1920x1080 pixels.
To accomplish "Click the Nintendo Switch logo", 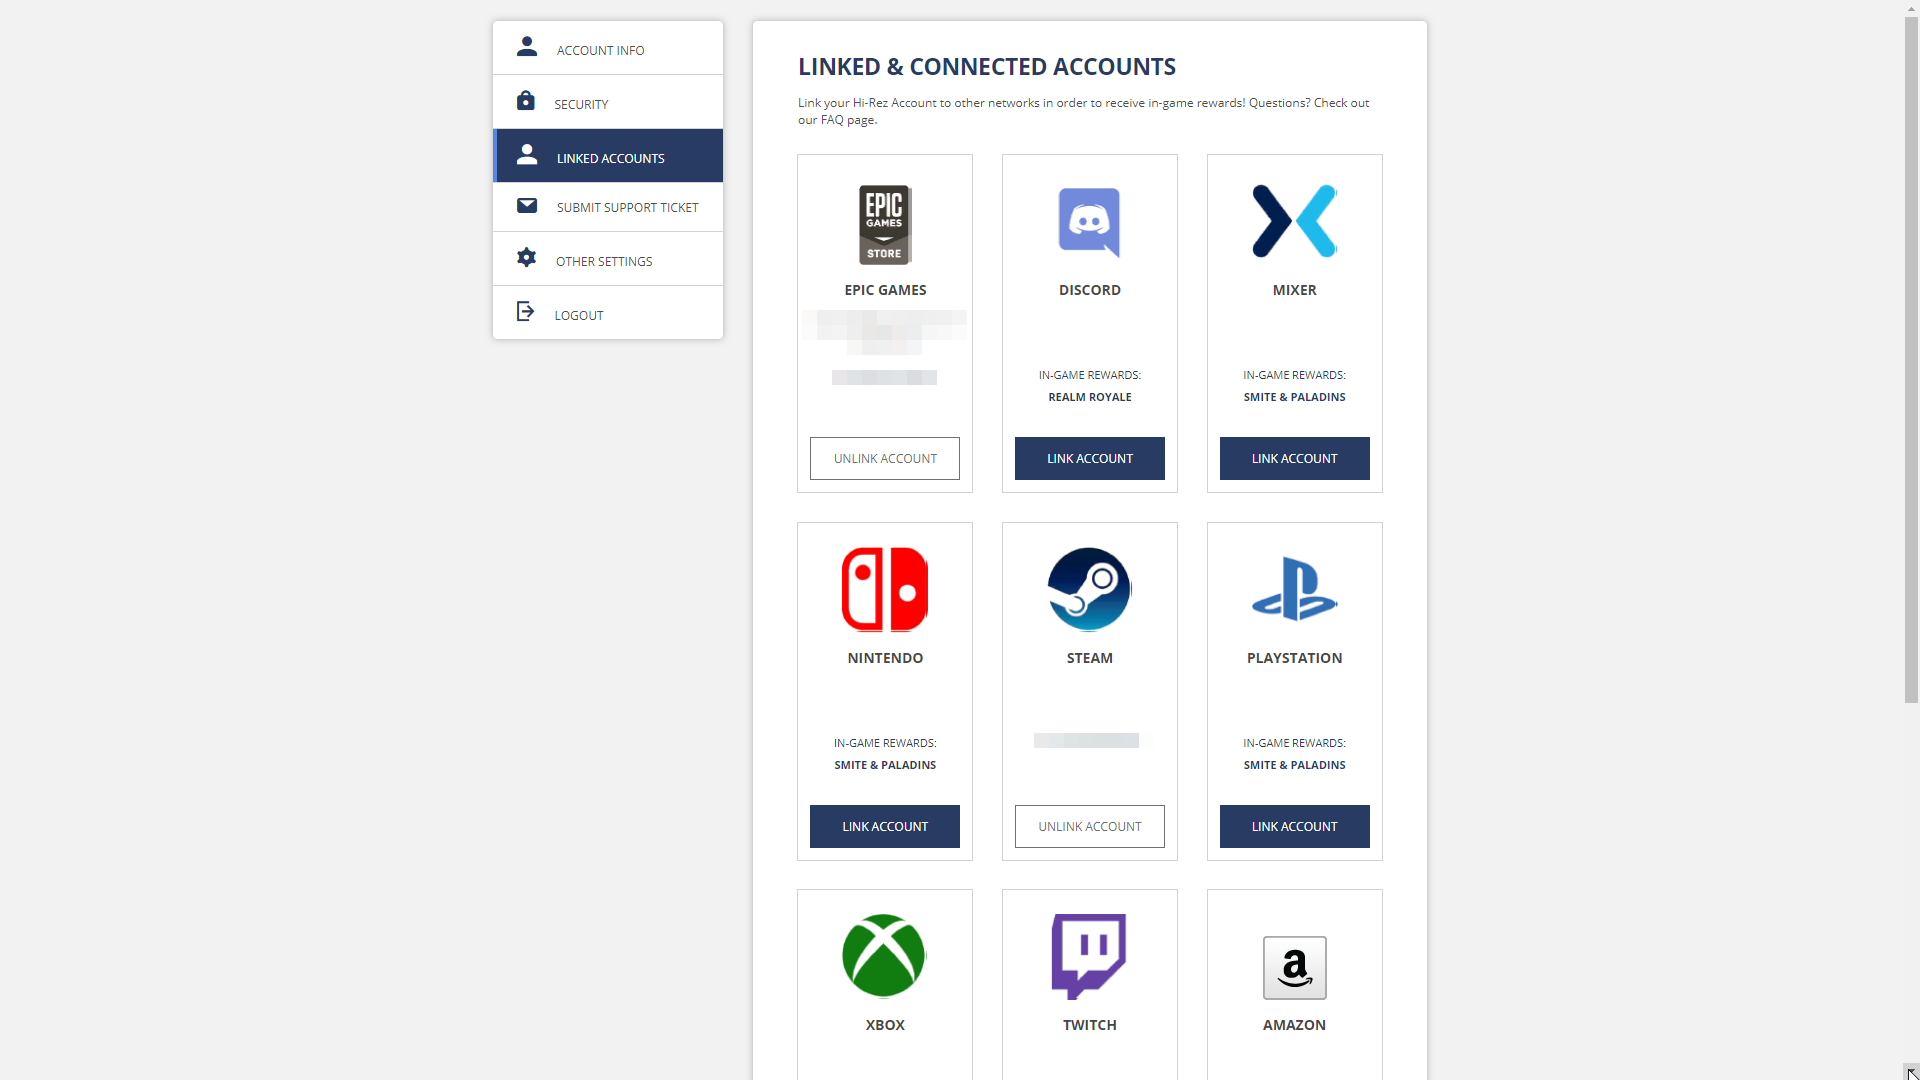I will click(885, 589).
